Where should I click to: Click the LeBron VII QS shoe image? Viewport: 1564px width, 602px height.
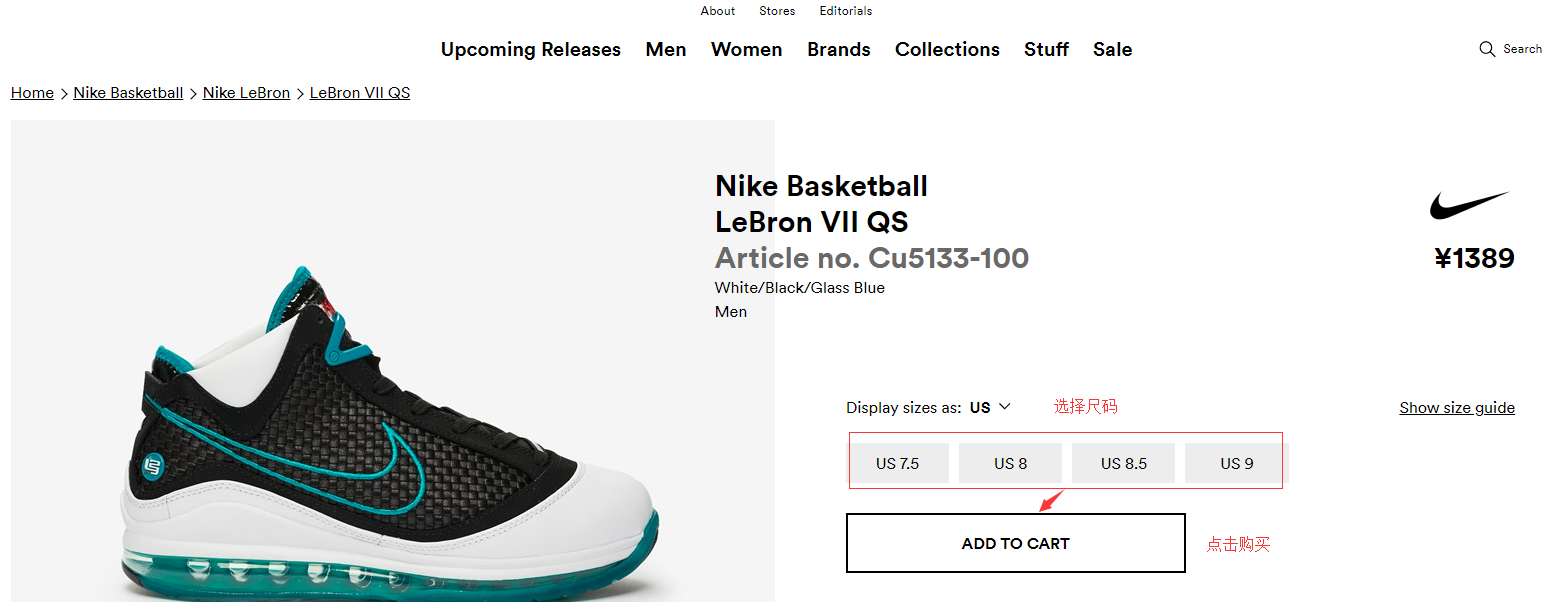[x=392, y=440]
